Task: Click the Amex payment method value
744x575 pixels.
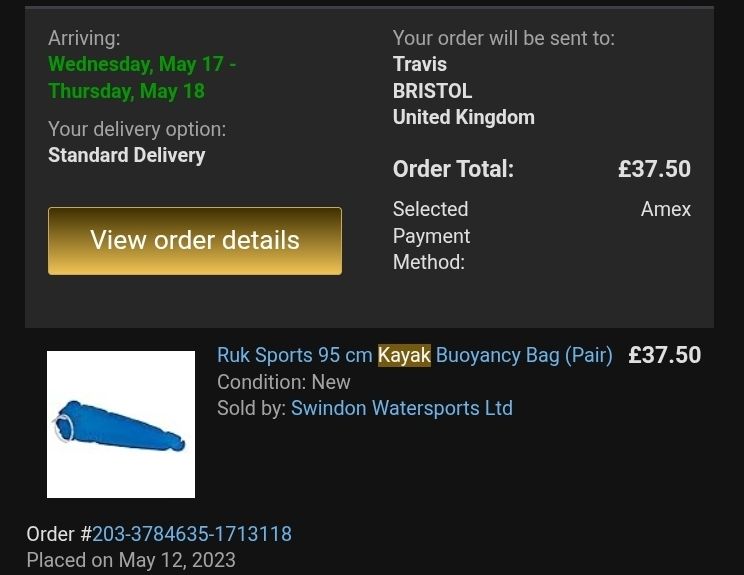Action: [x=666, y=209]
